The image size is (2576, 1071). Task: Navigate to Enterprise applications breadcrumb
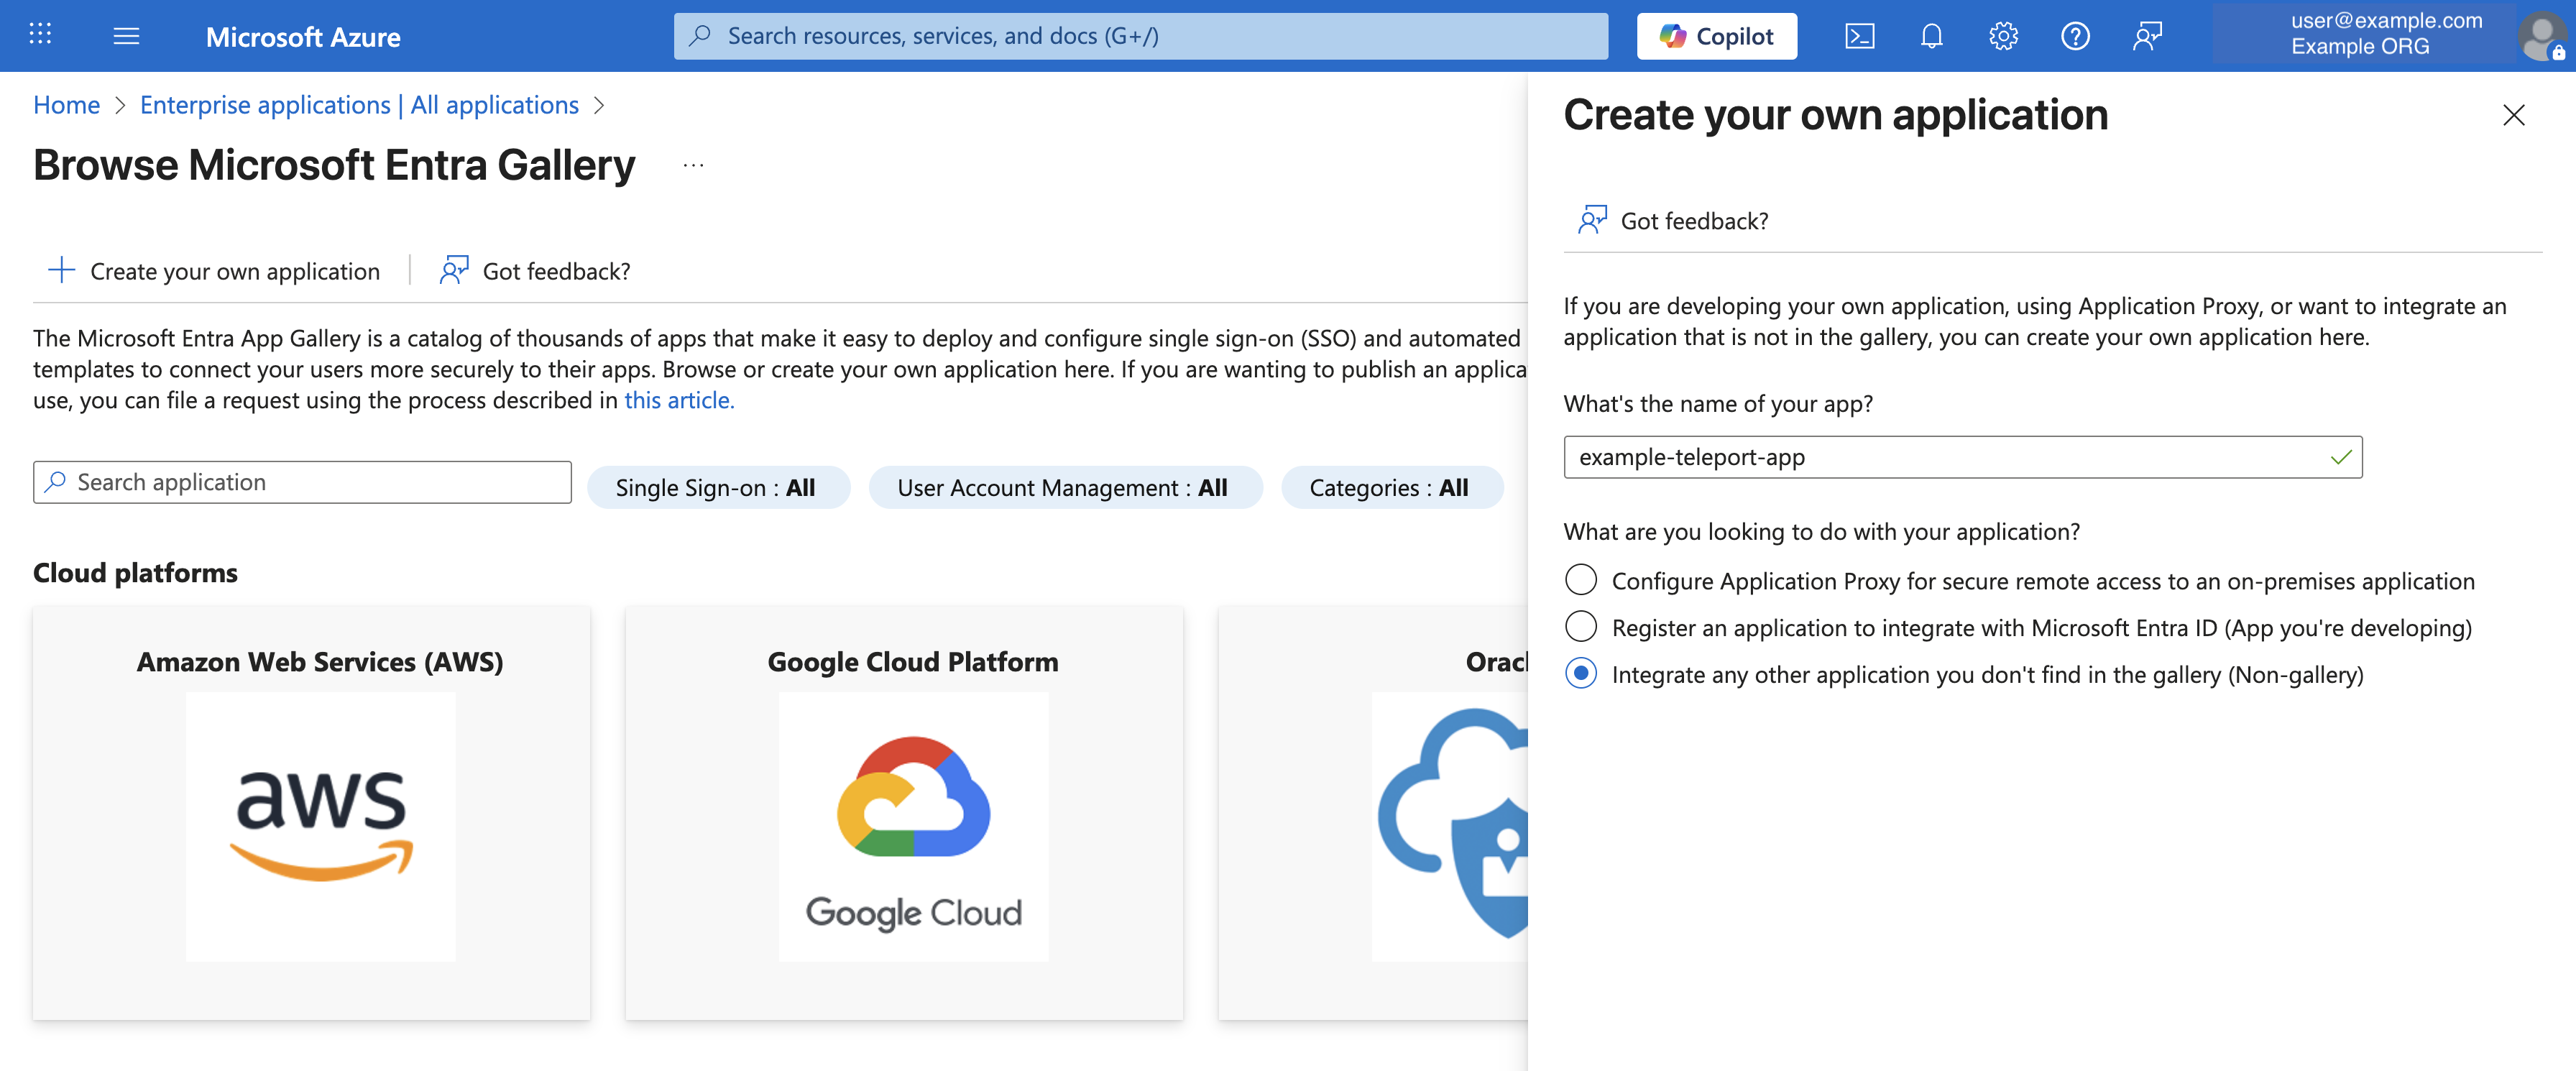point(359,104)
